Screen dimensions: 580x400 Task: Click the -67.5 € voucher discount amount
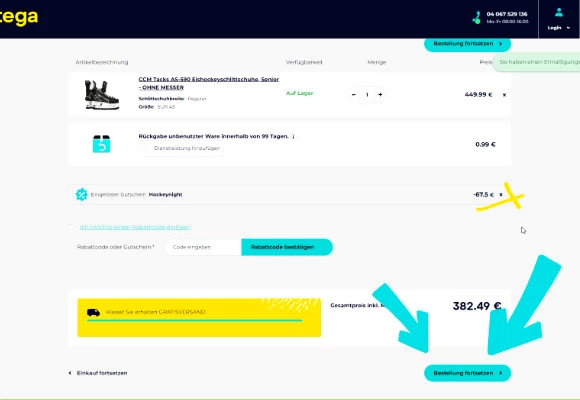[x=483, y=194]
